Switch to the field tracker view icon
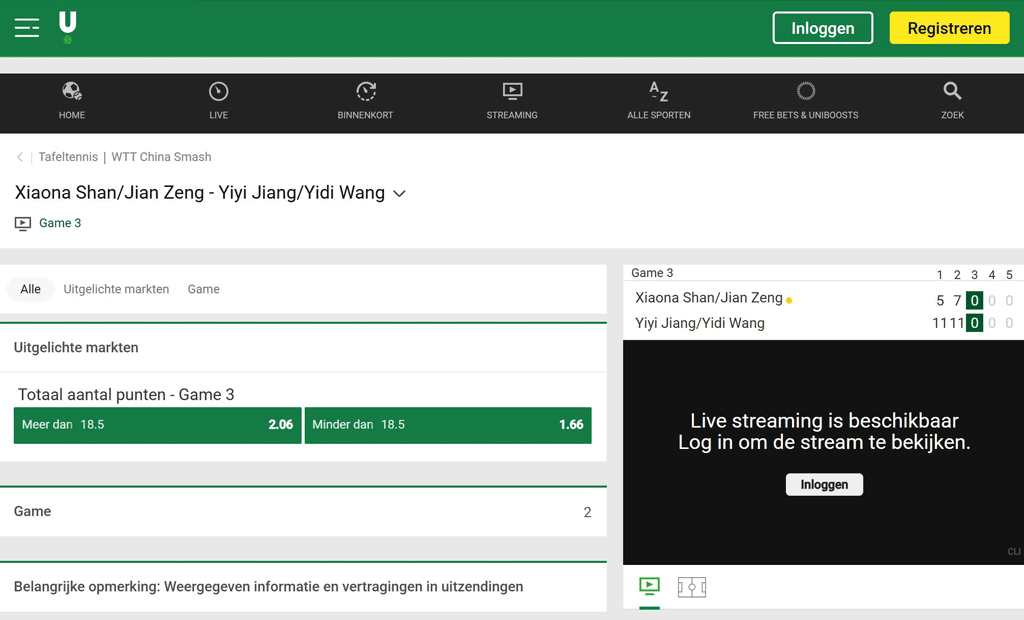1024x620 pixels. tap(692, 587)
